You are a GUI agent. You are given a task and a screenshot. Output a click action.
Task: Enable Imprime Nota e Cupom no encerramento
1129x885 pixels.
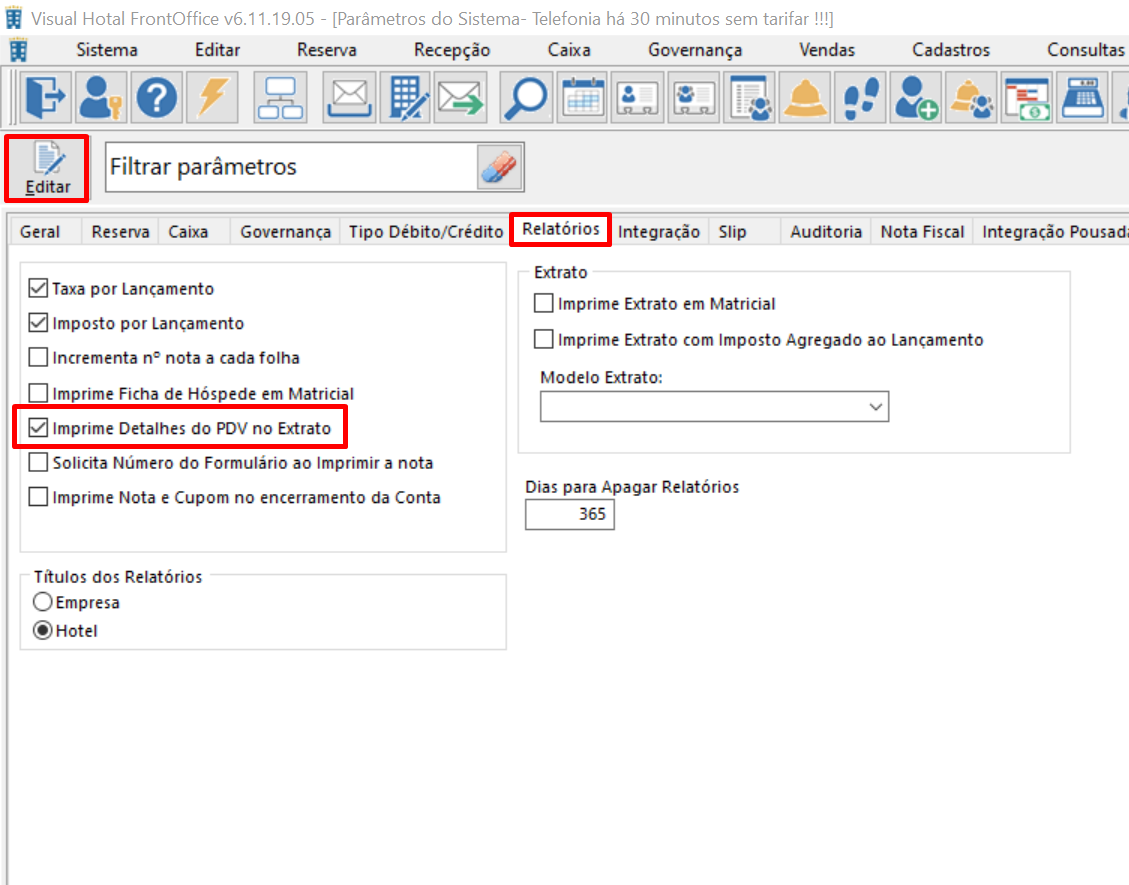pos(38,497)
